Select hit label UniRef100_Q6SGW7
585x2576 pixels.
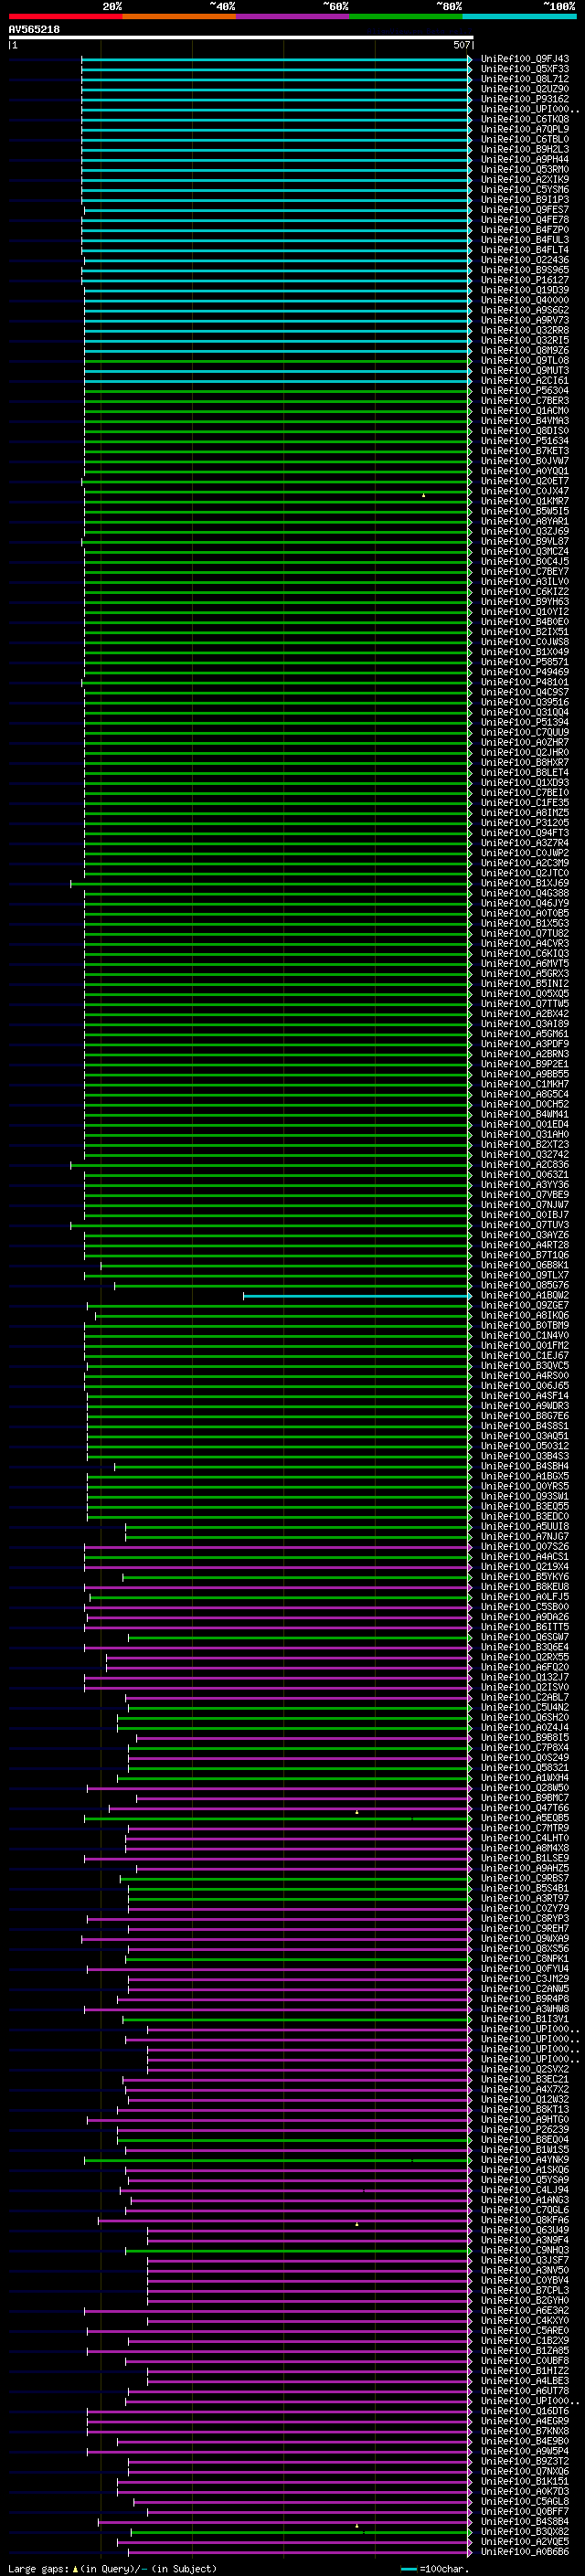pos(525,1637)
